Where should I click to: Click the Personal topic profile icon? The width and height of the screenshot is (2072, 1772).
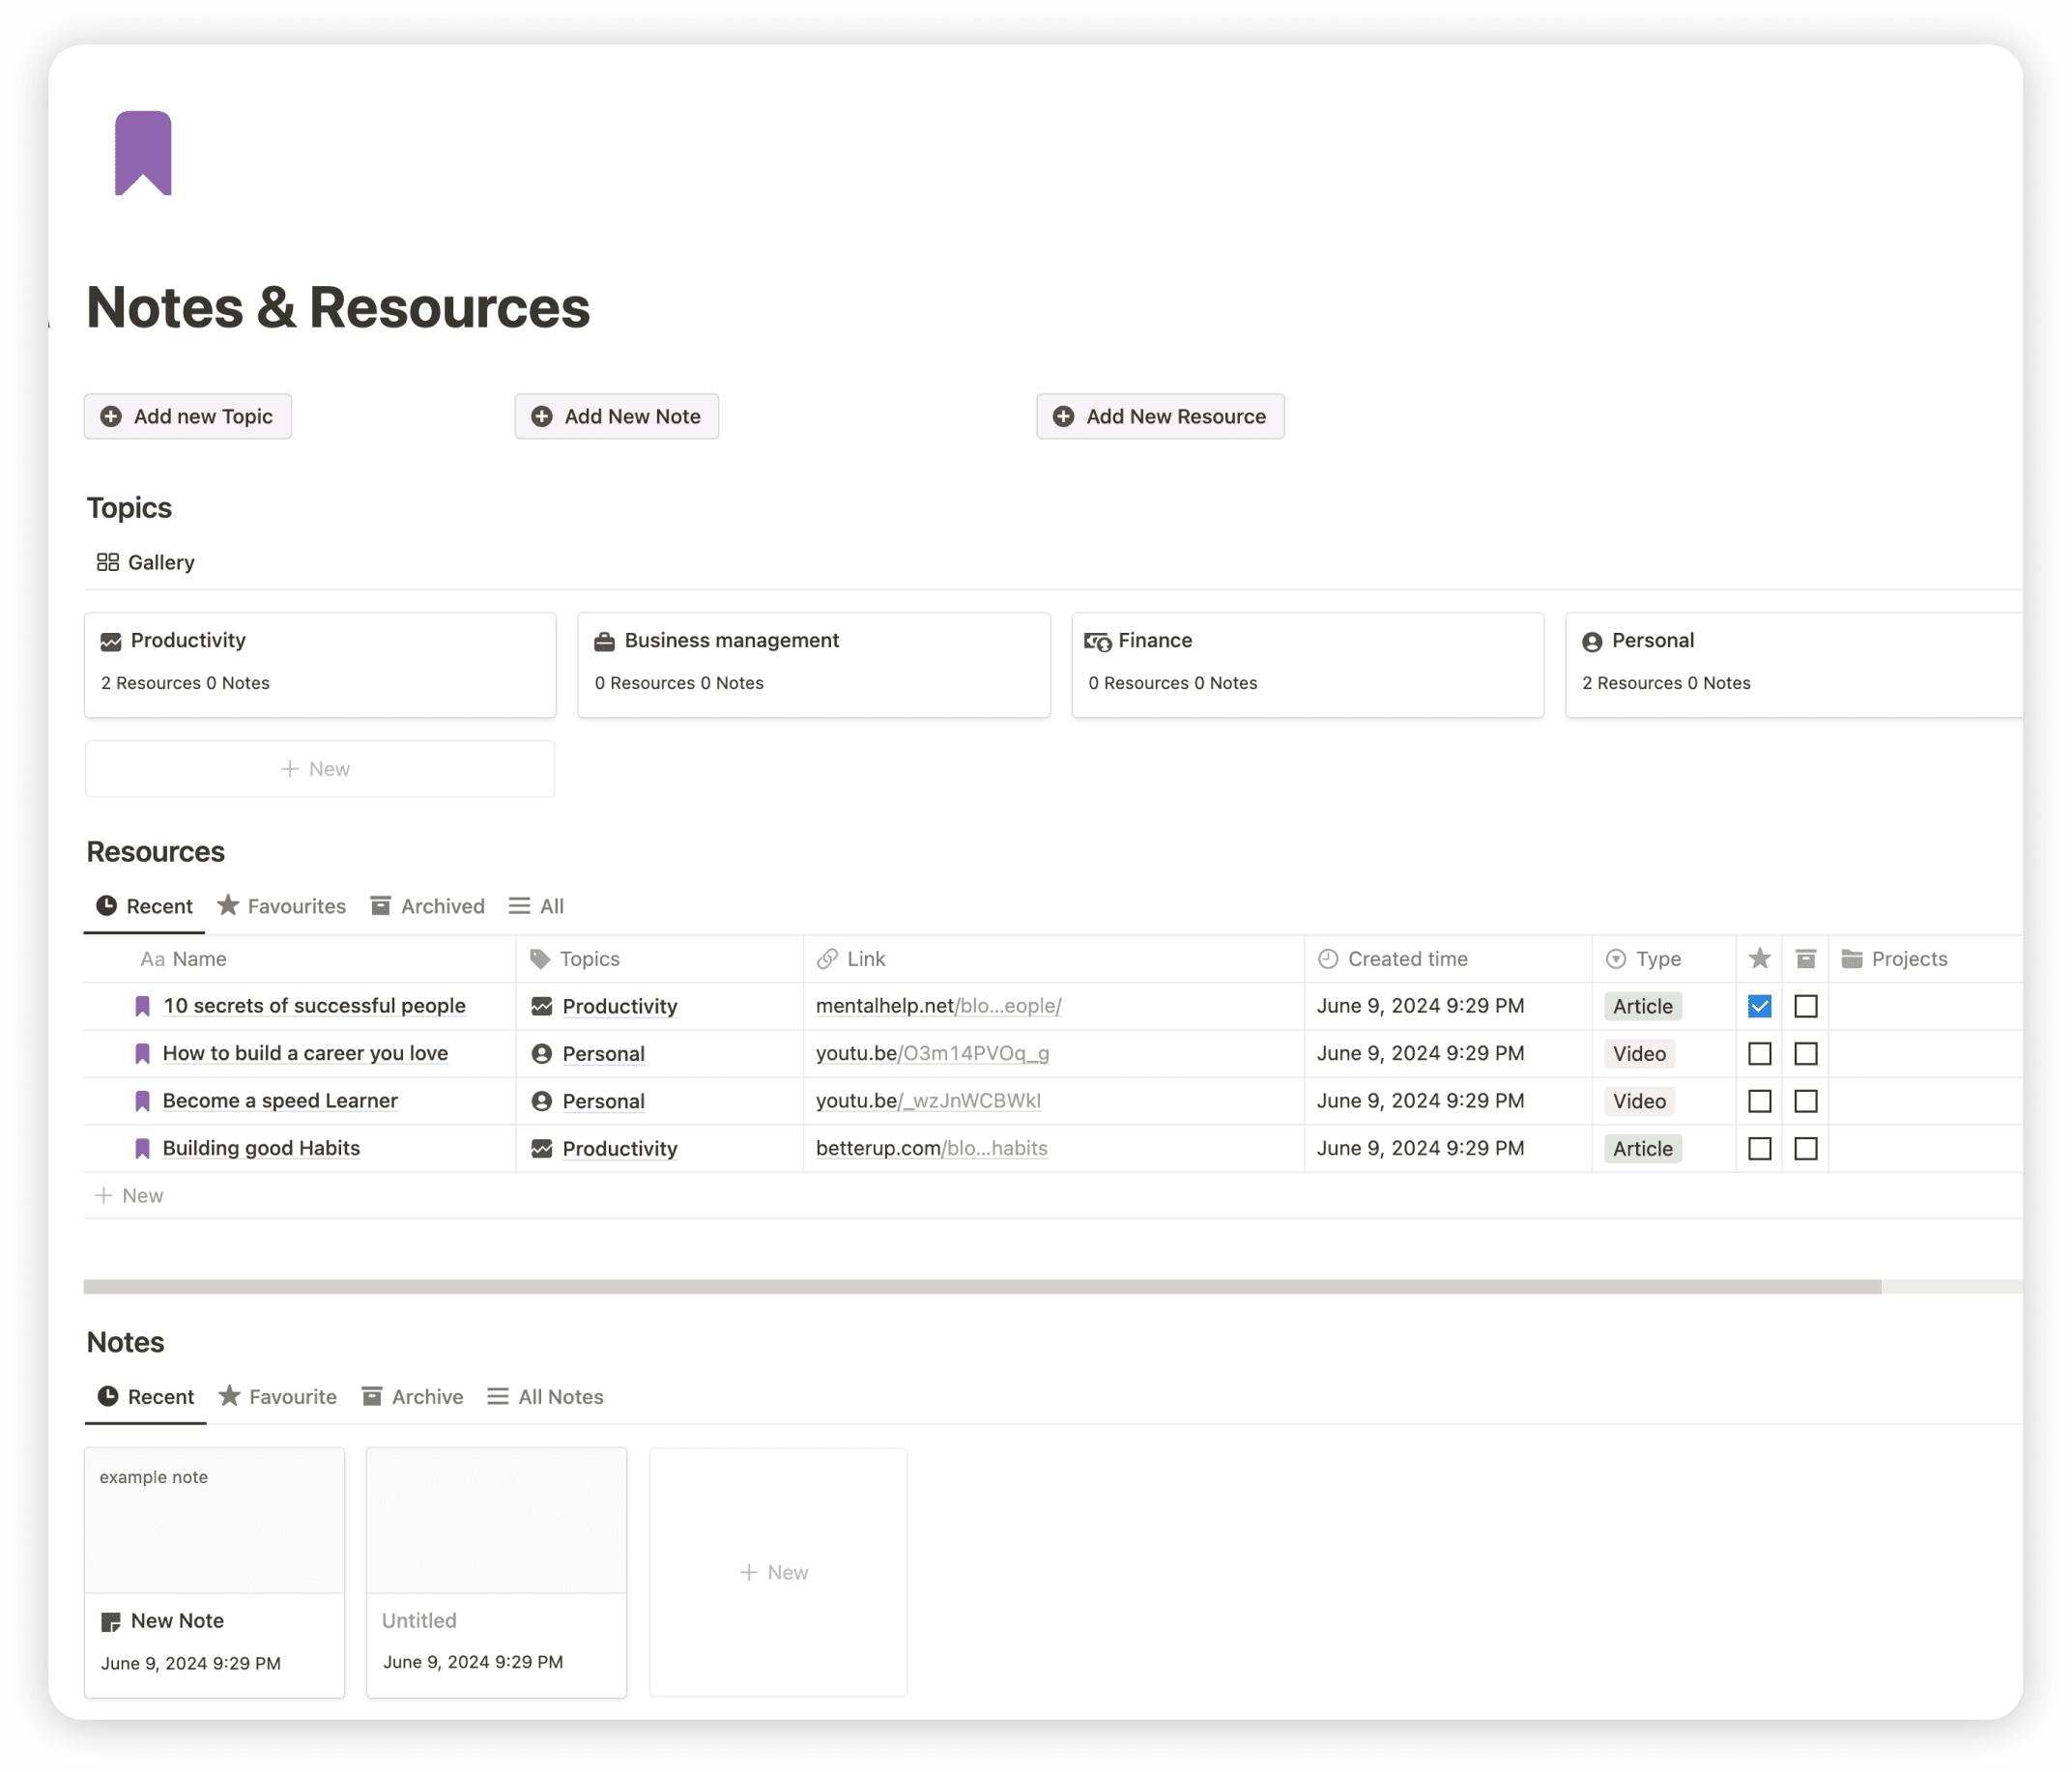(x=1592, y=640)
